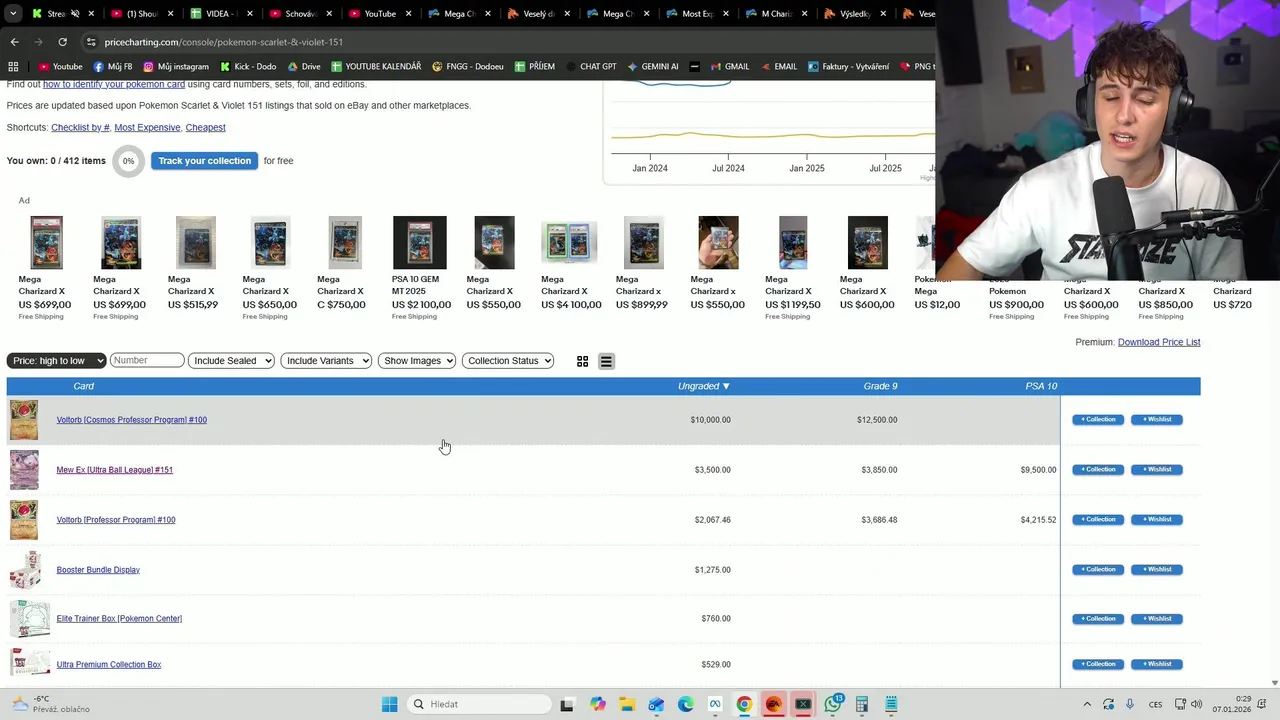This screenshot has height=720, width=1280.
Task: Open YOUTUBE KALENDÁŘ bookmark
Action: tap(376, 66)
